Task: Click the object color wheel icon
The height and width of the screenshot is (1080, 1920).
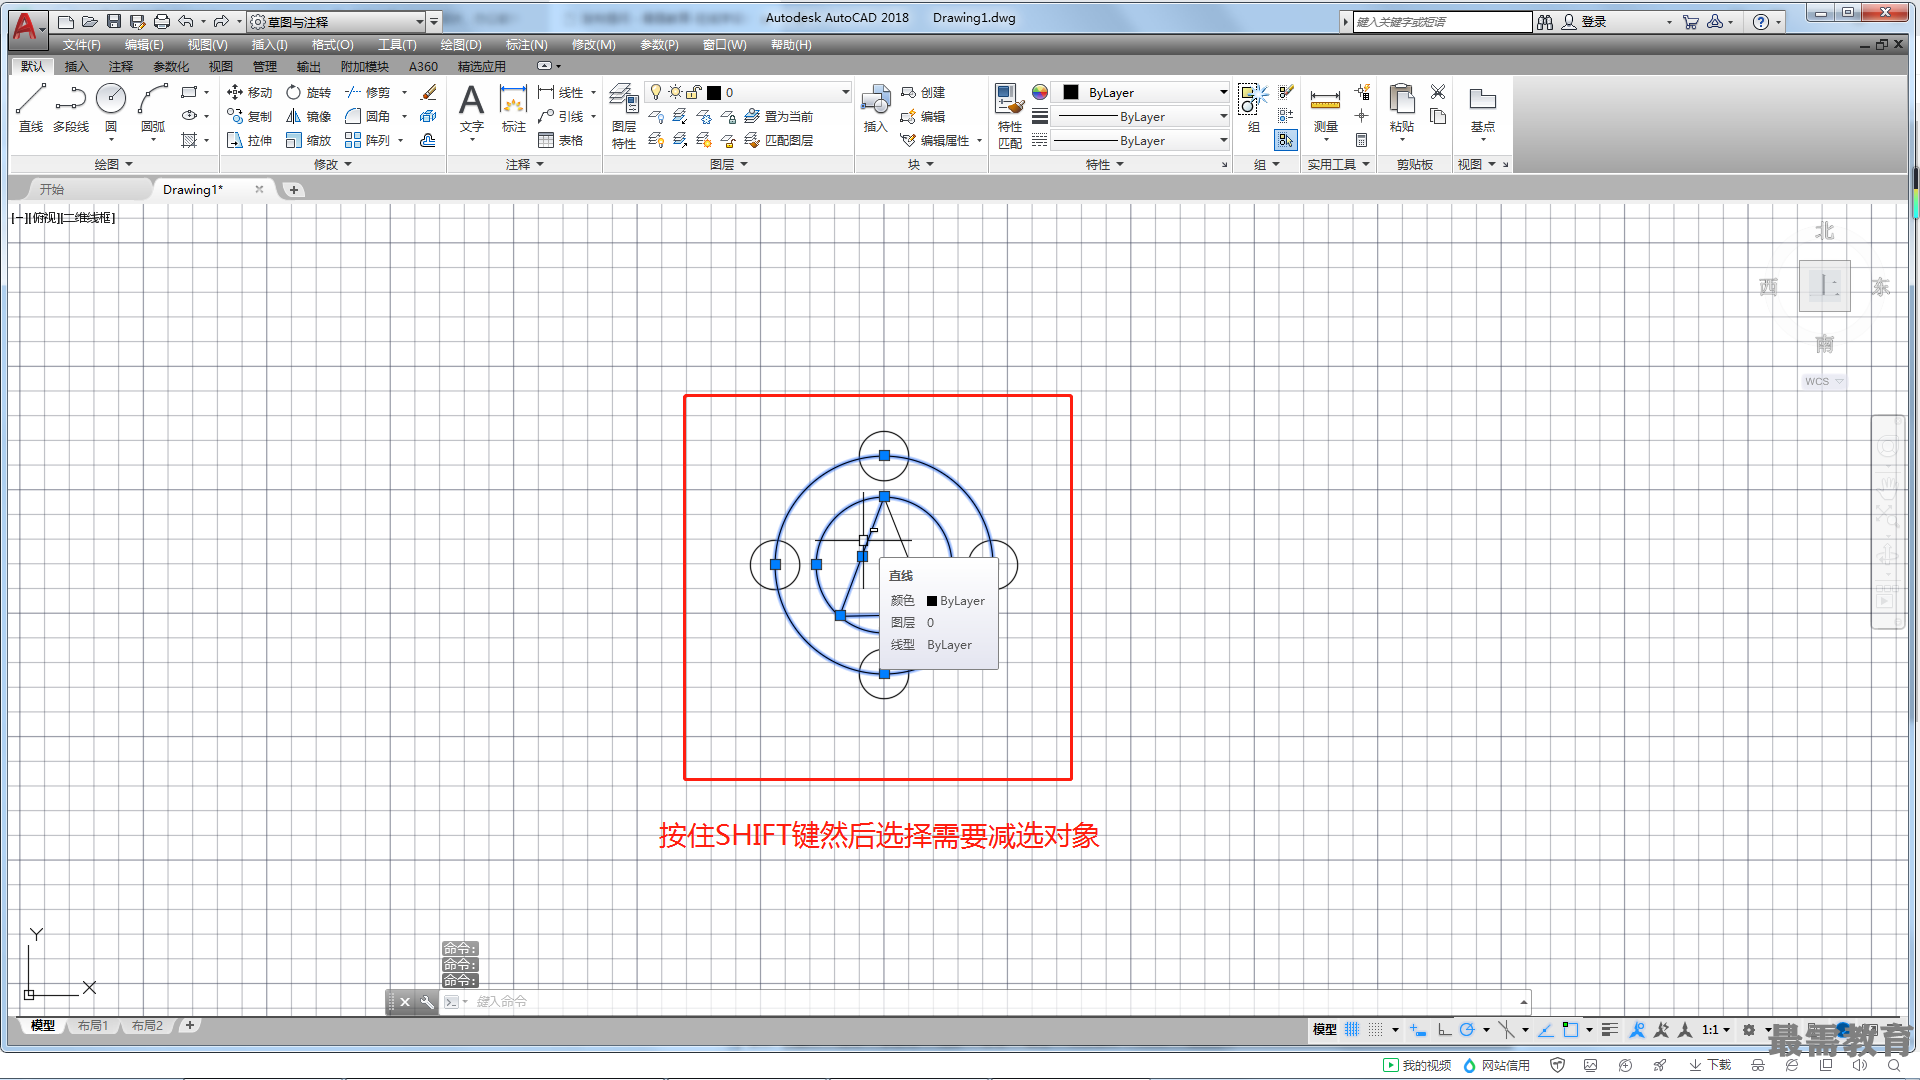Action: click(x=1040, y=92)
